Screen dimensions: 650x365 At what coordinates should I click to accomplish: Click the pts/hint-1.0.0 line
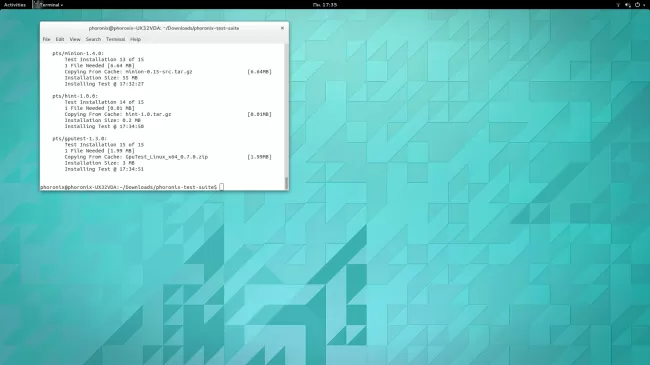click(x=75, y=96)
